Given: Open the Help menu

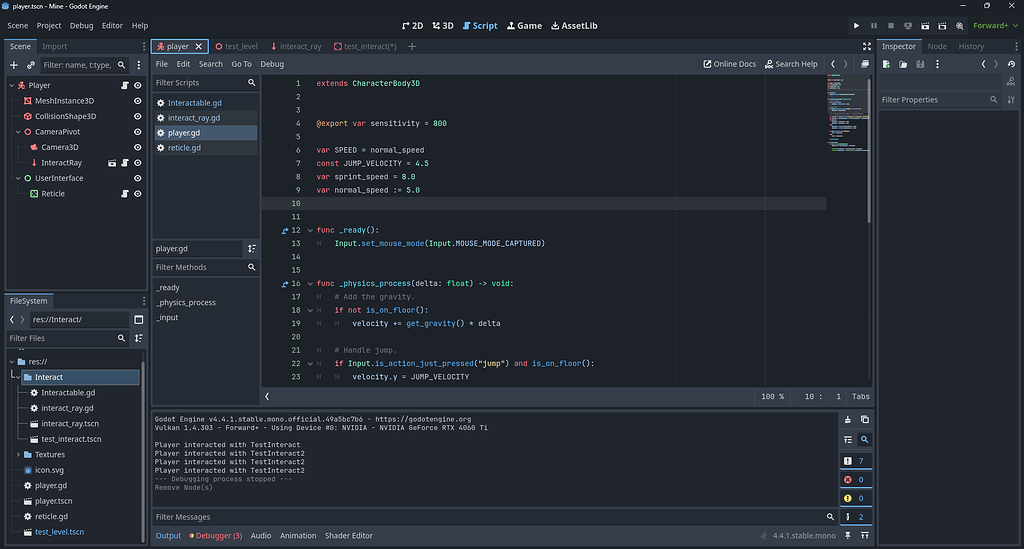Looking at the screenshot, I should tap(140, 25).
